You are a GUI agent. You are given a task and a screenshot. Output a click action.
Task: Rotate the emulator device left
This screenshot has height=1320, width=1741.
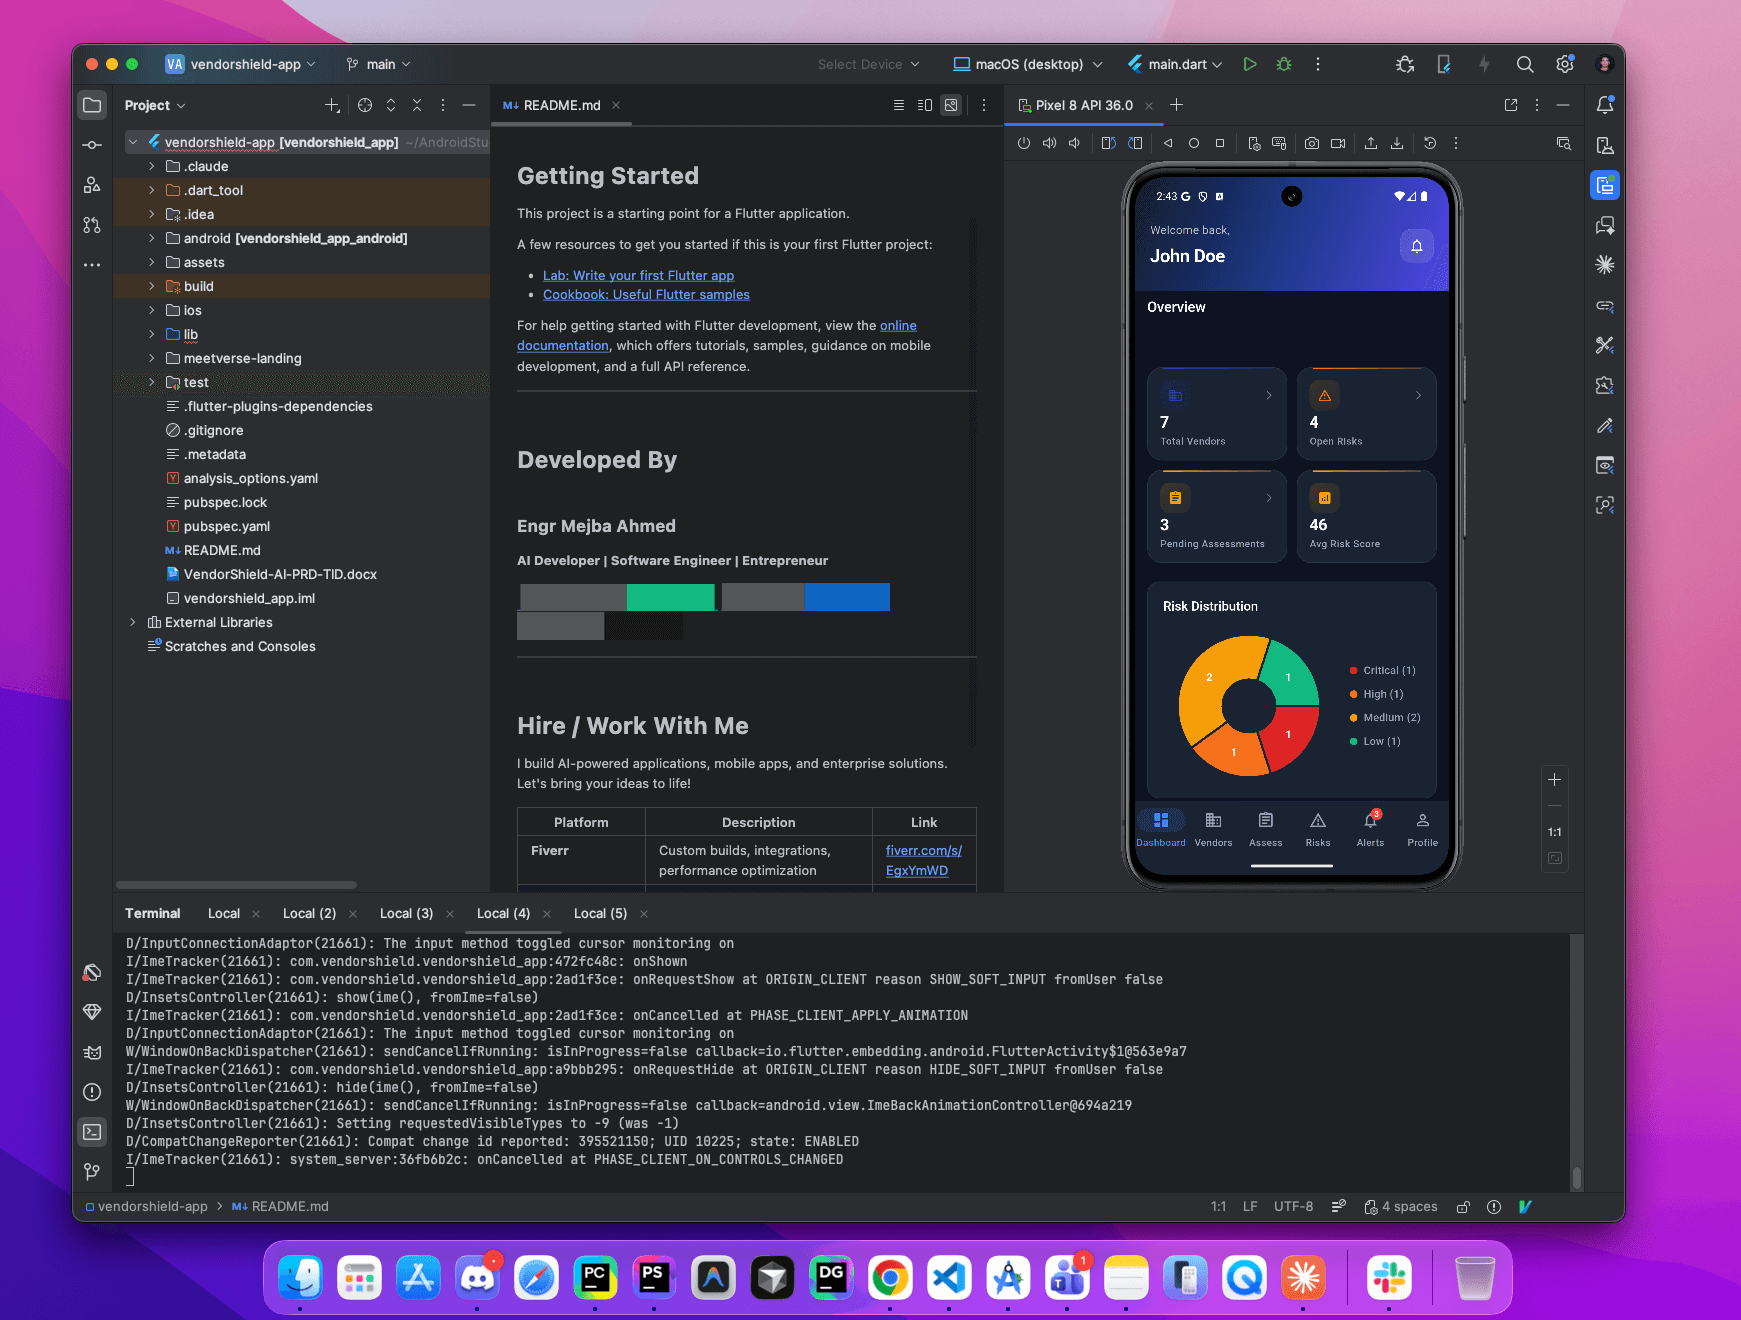click(1108, 143)
